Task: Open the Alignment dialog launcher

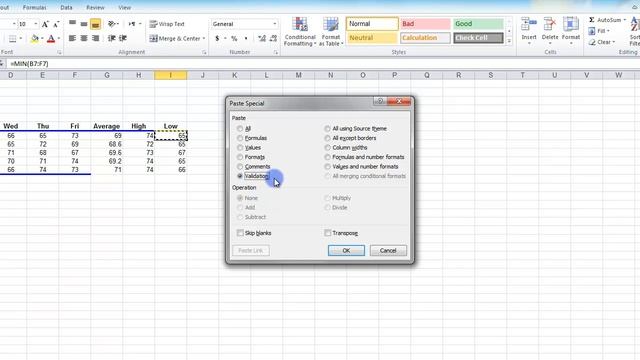Action: [204, 52]
